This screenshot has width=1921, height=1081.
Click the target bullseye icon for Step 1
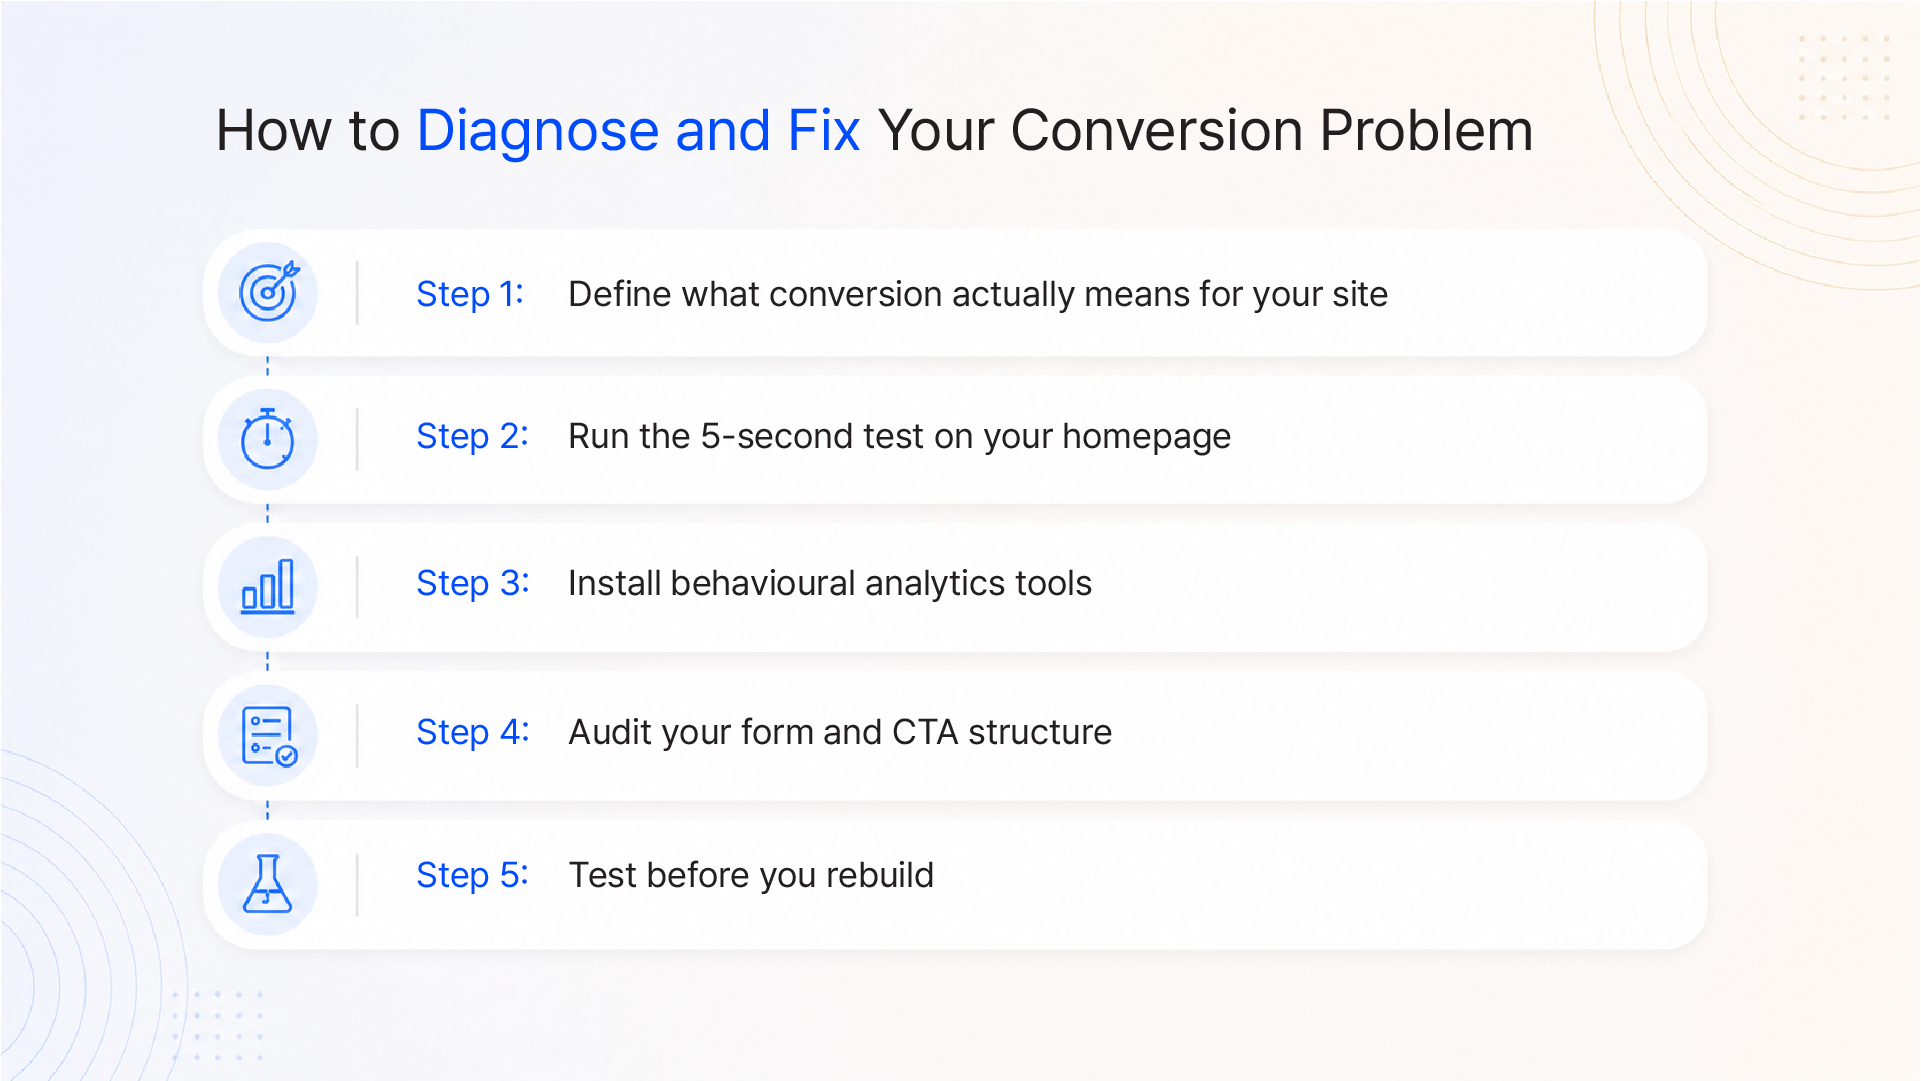click(x=269, y=292)
